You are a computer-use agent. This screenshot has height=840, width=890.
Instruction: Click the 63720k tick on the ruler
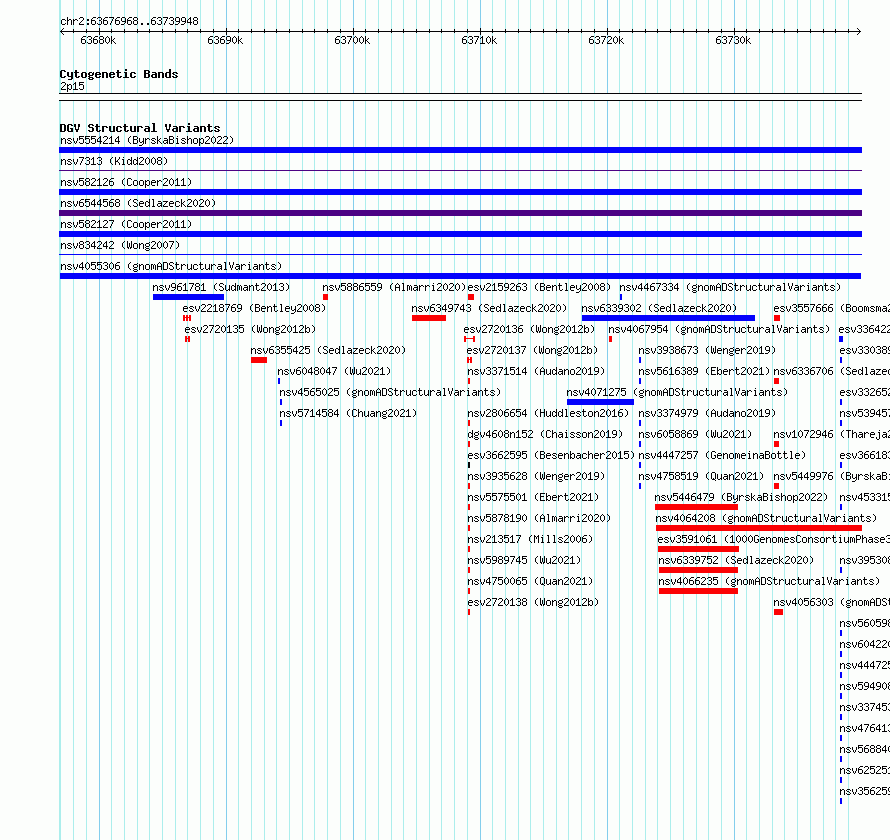tap(606, 40)
